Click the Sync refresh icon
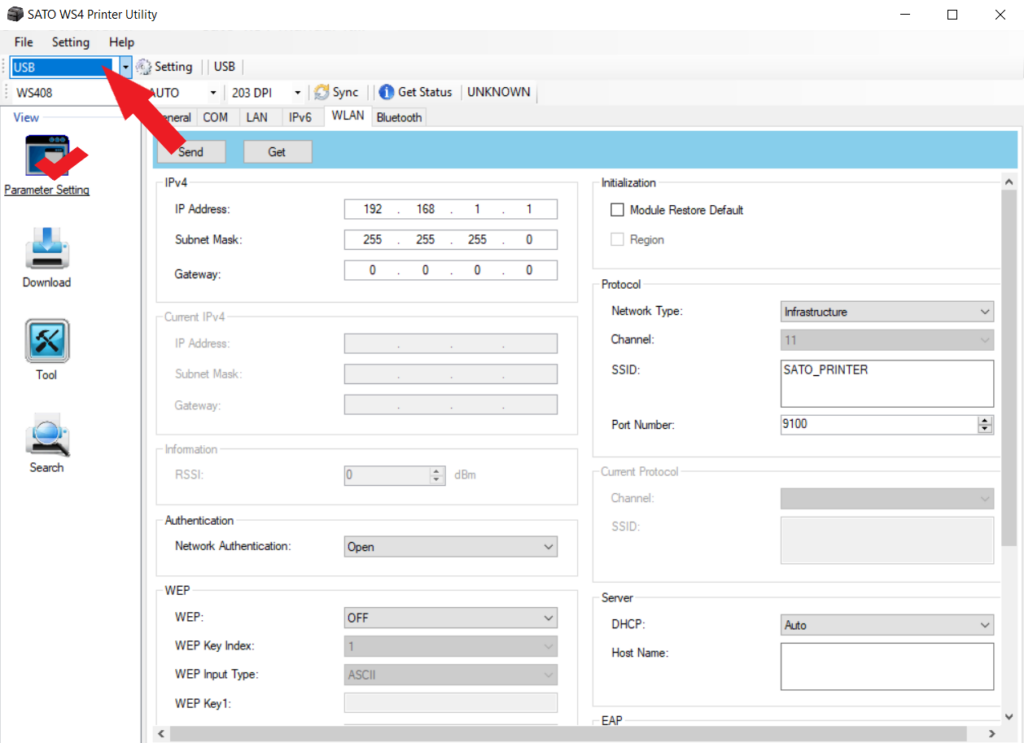Screen dimensions: 1024x743 click(x=321, y=92)
